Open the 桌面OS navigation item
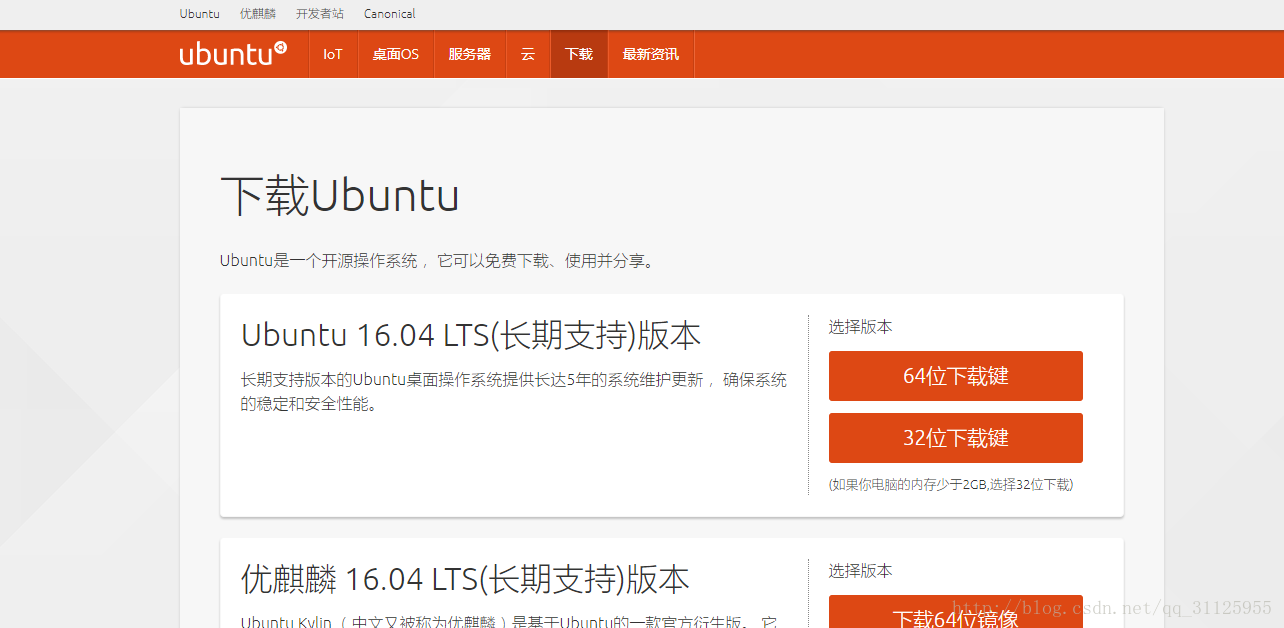 tap(396, 54)
